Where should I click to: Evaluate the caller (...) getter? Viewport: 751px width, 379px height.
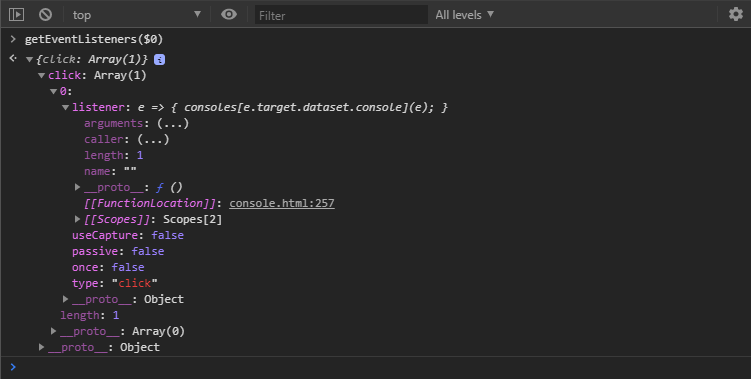tap(153, 139)
